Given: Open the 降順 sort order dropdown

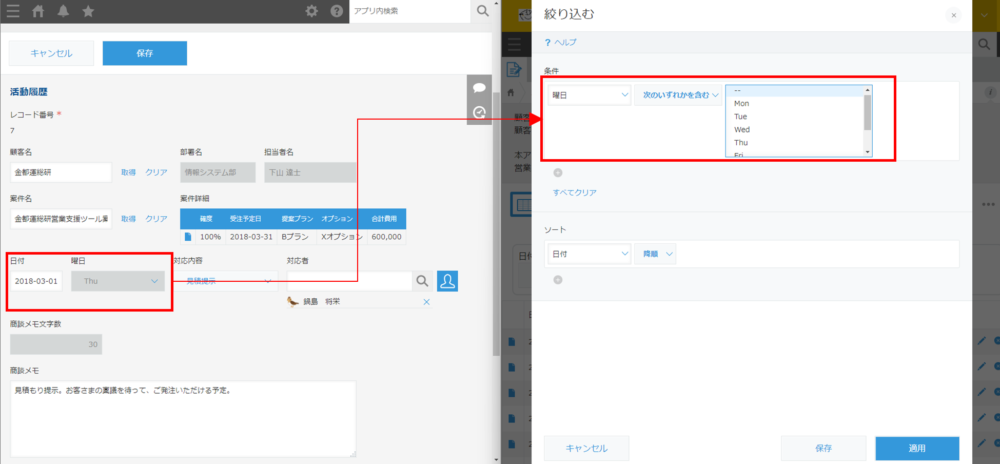Looking at the screenshot, I should coord(657,254).
